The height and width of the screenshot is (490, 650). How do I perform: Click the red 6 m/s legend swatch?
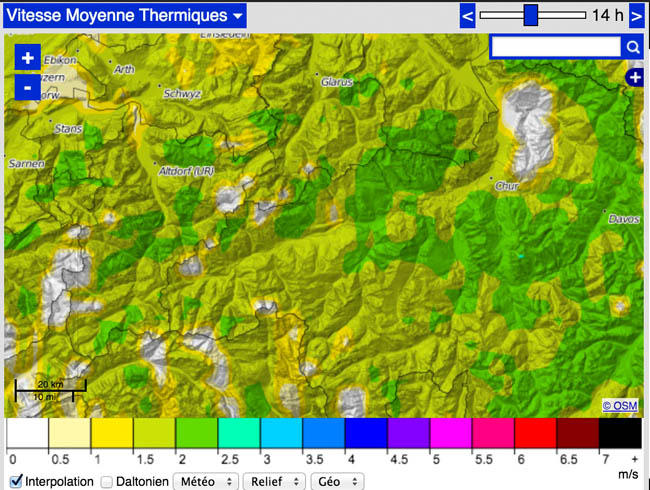coord(535,433)
